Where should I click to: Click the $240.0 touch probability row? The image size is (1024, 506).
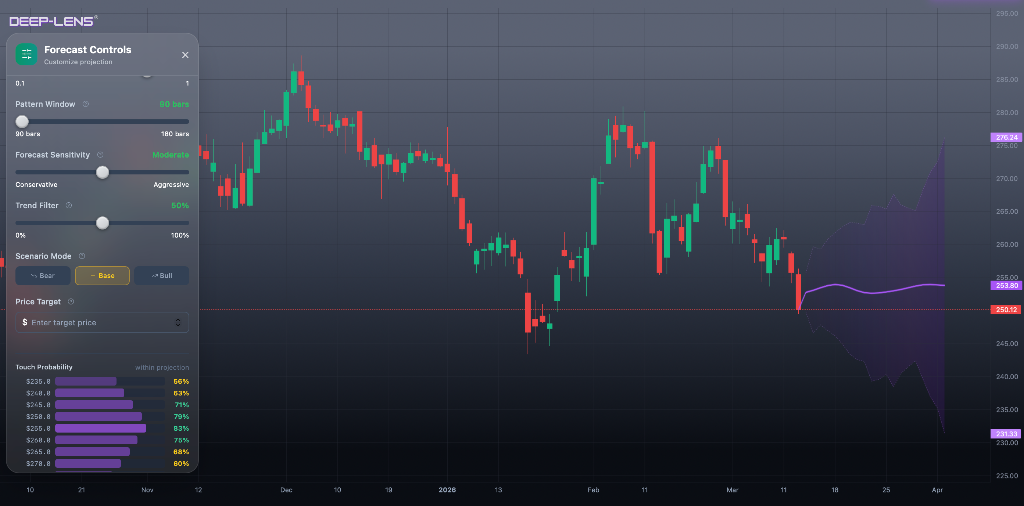pos(103,393)
